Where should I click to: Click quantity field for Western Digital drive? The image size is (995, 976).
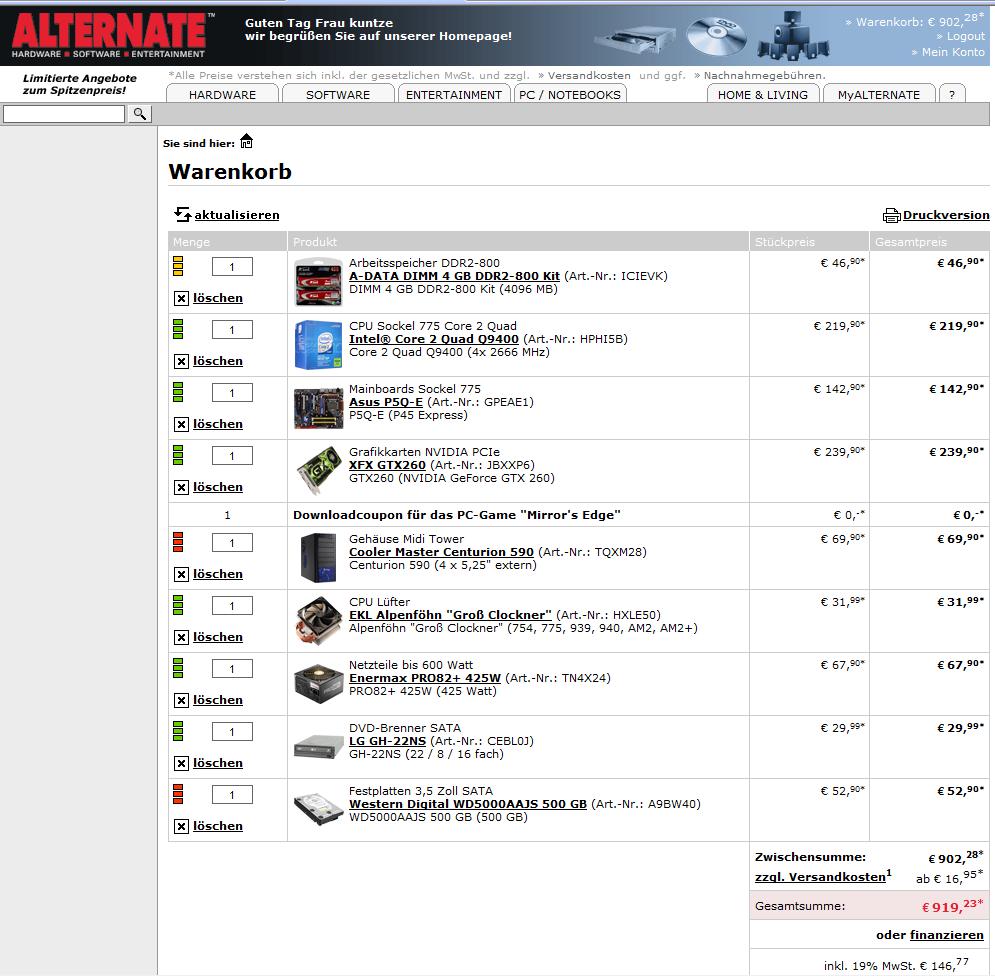click(x=232, y=795)
